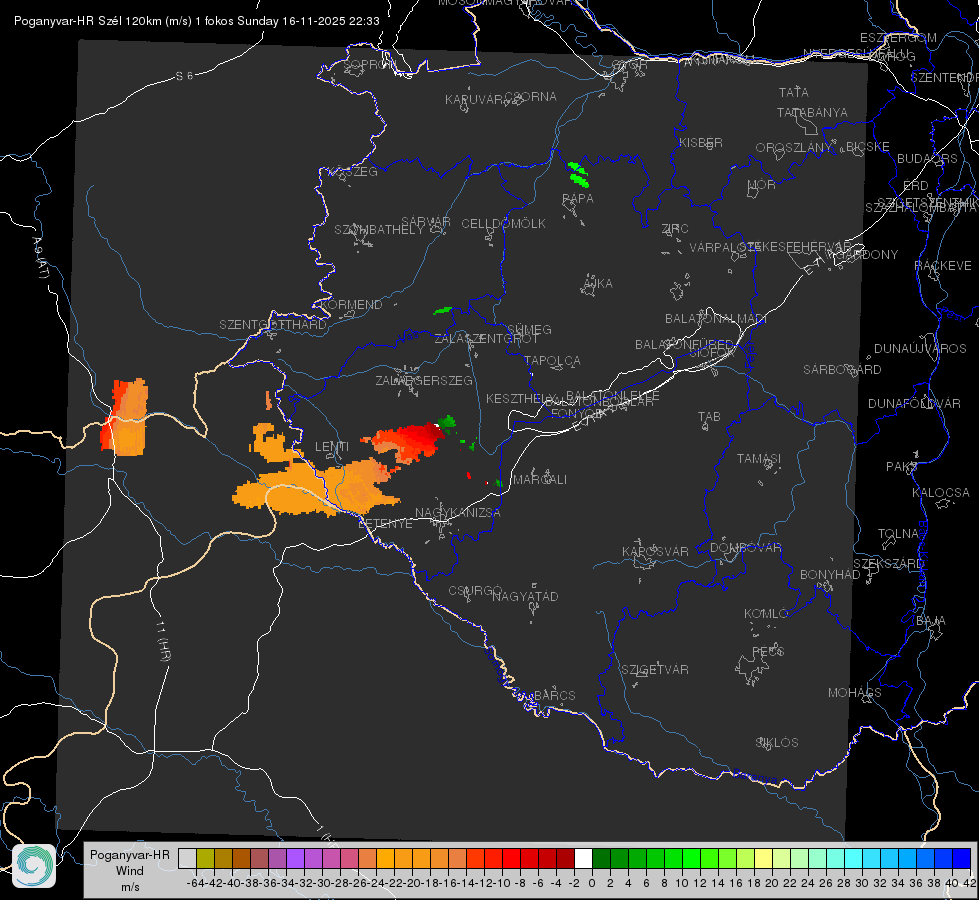
Task: Click the legend label Poganyvar-HR
Action: tap(130, 854)
